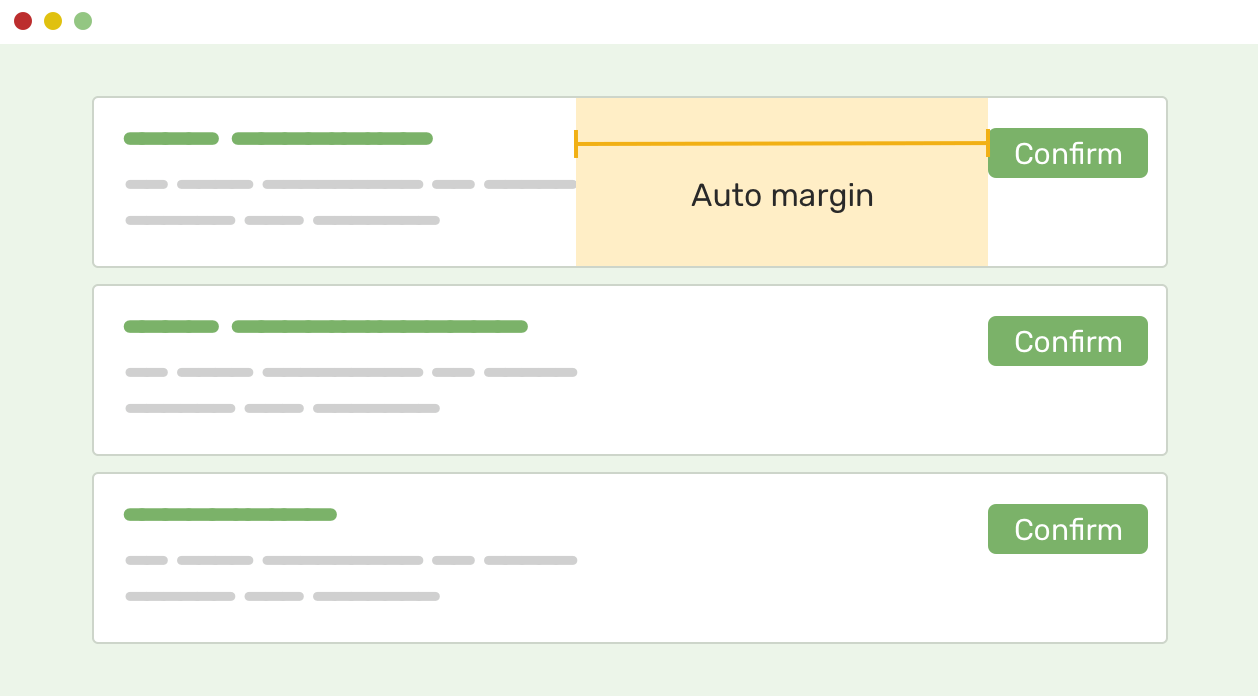
Task: Click middle card's first gray text row
Action: (x=351, y=372)
